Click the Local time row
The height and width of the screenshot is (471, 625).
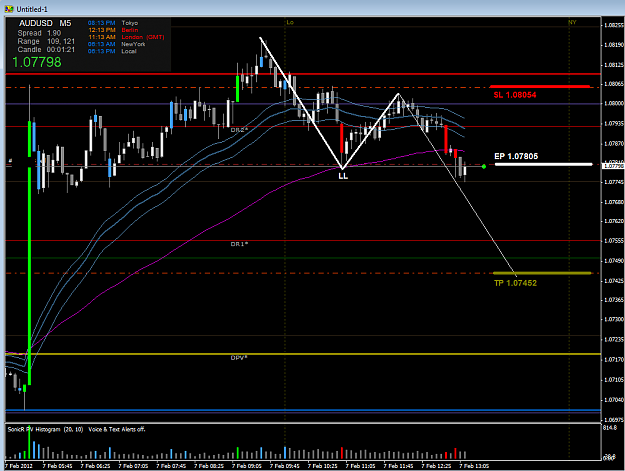(112, 51)
